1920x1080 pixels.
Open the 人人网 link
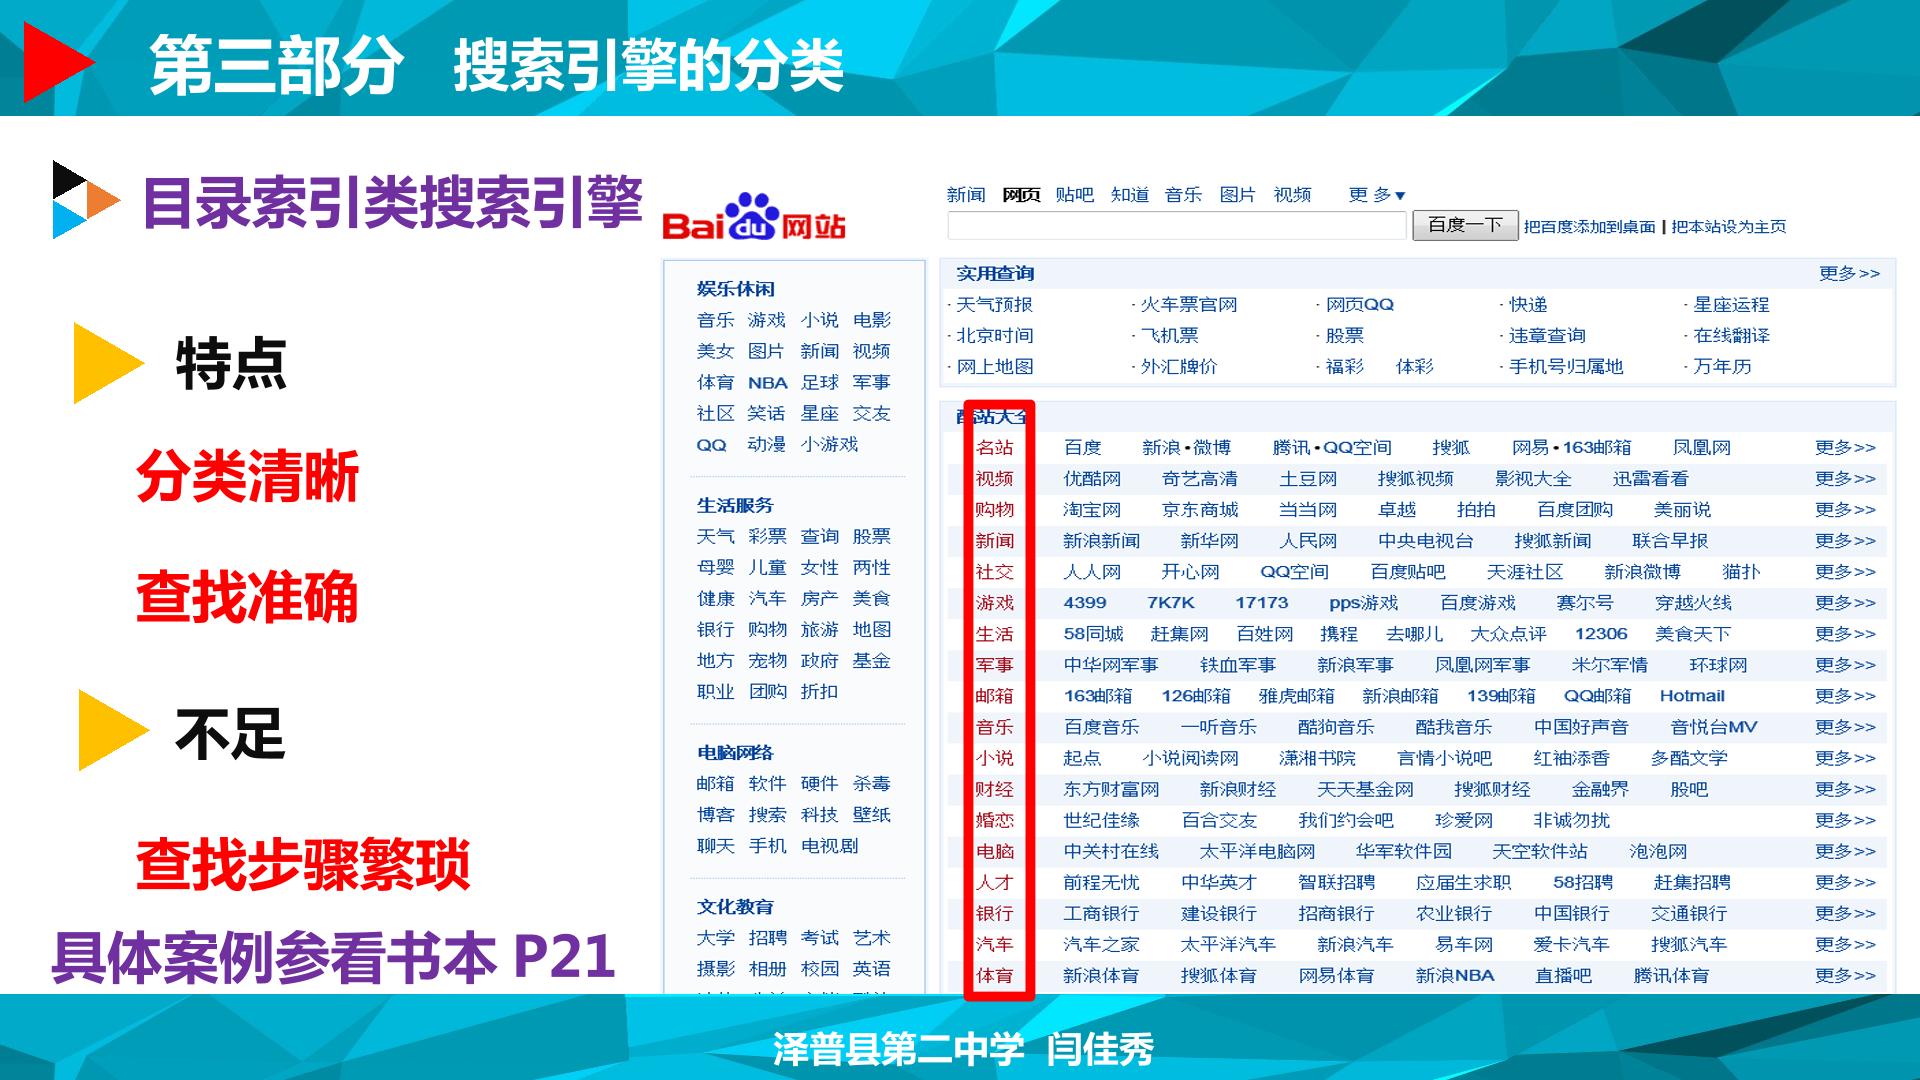click(1092, 572)
